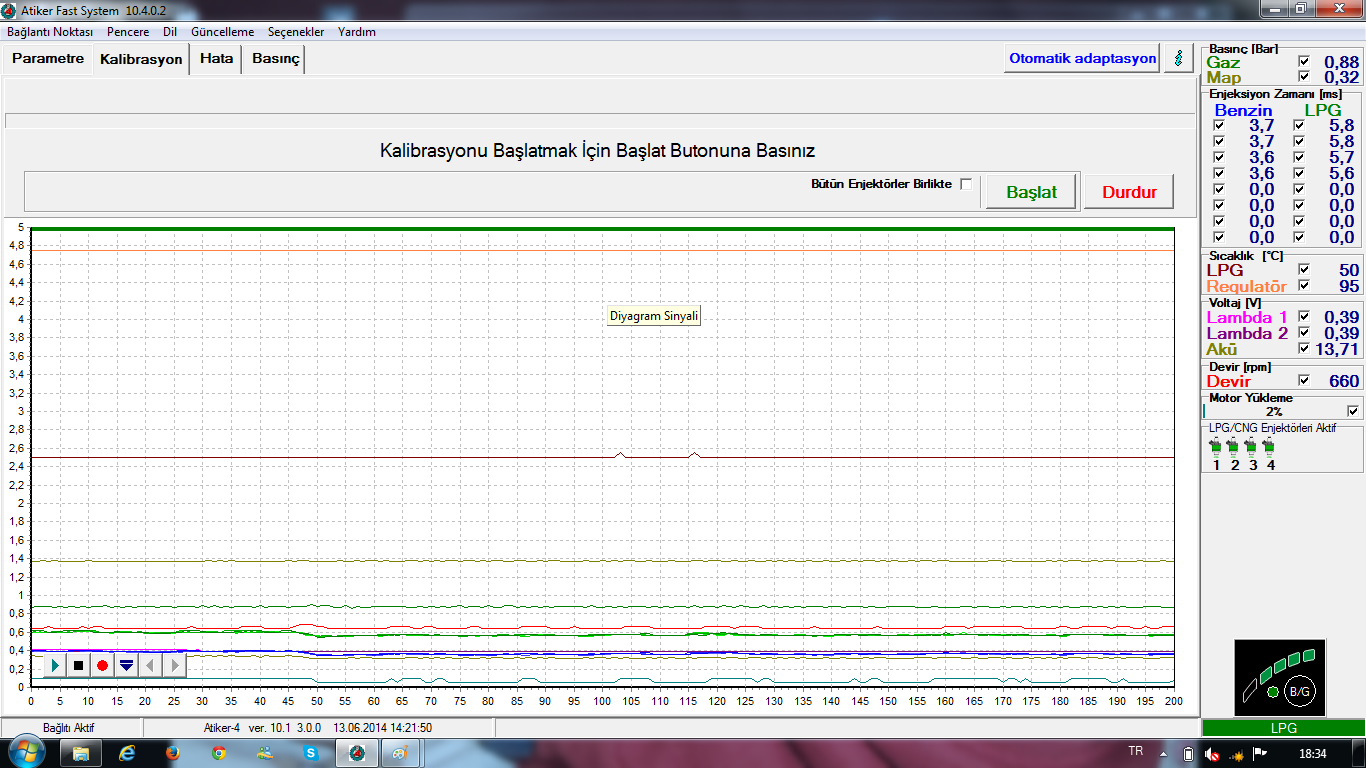Click the 18:34 taskbar clock
1366x768 pixels.
point(1313,753)
